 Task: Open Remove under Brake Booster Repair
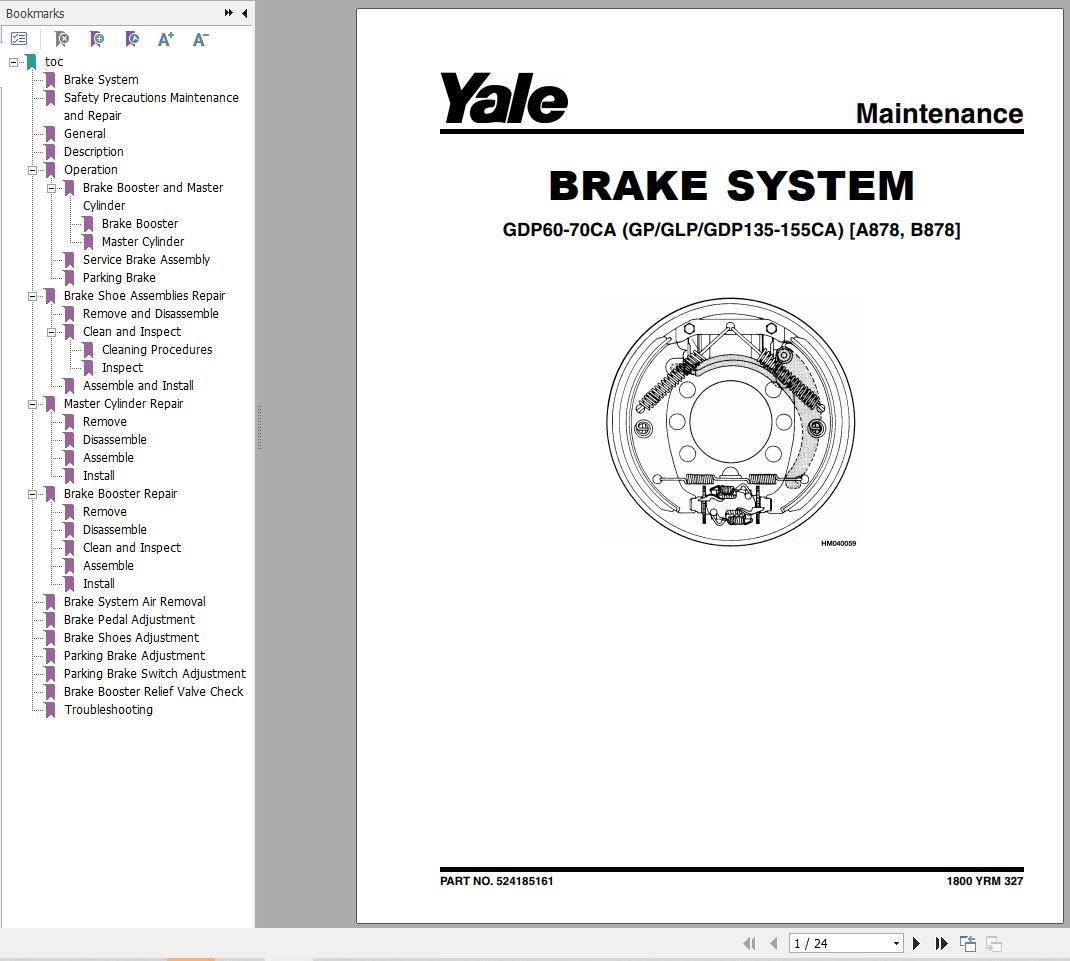[x=104, y=512]
